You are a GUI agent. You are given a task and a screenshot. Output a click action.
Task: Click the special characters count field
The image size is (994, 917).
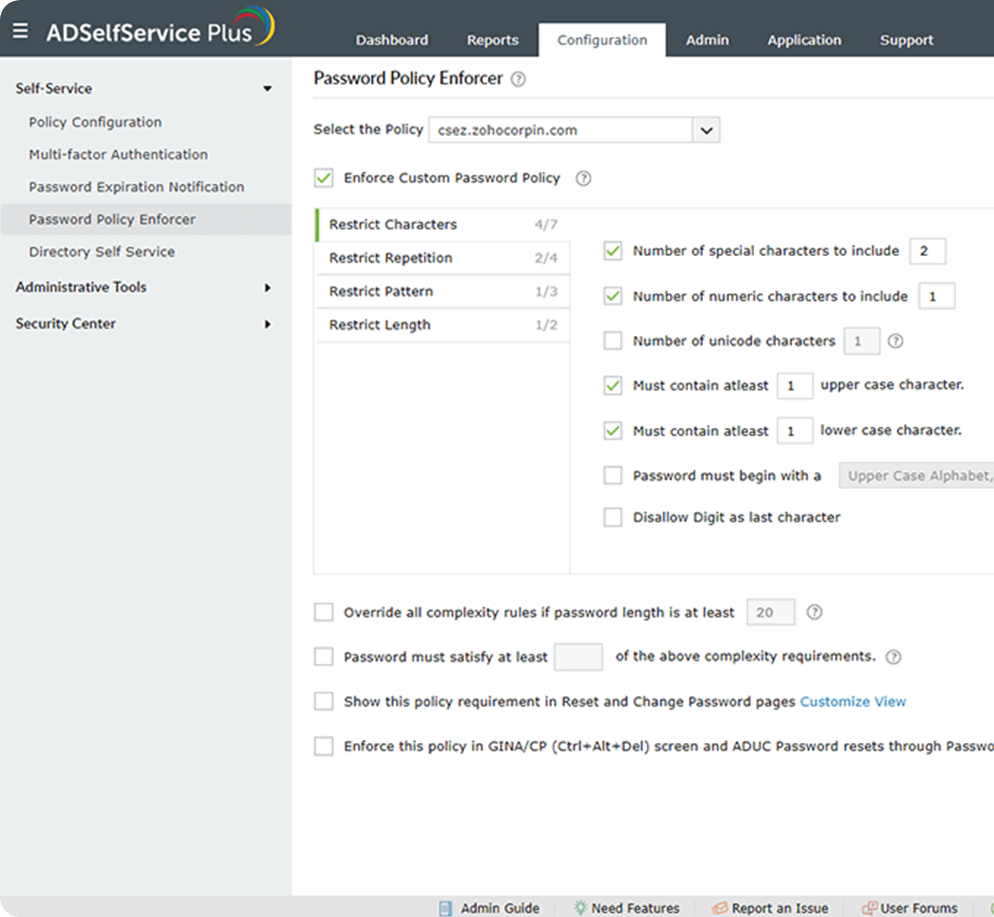click(x=927, y=251)
